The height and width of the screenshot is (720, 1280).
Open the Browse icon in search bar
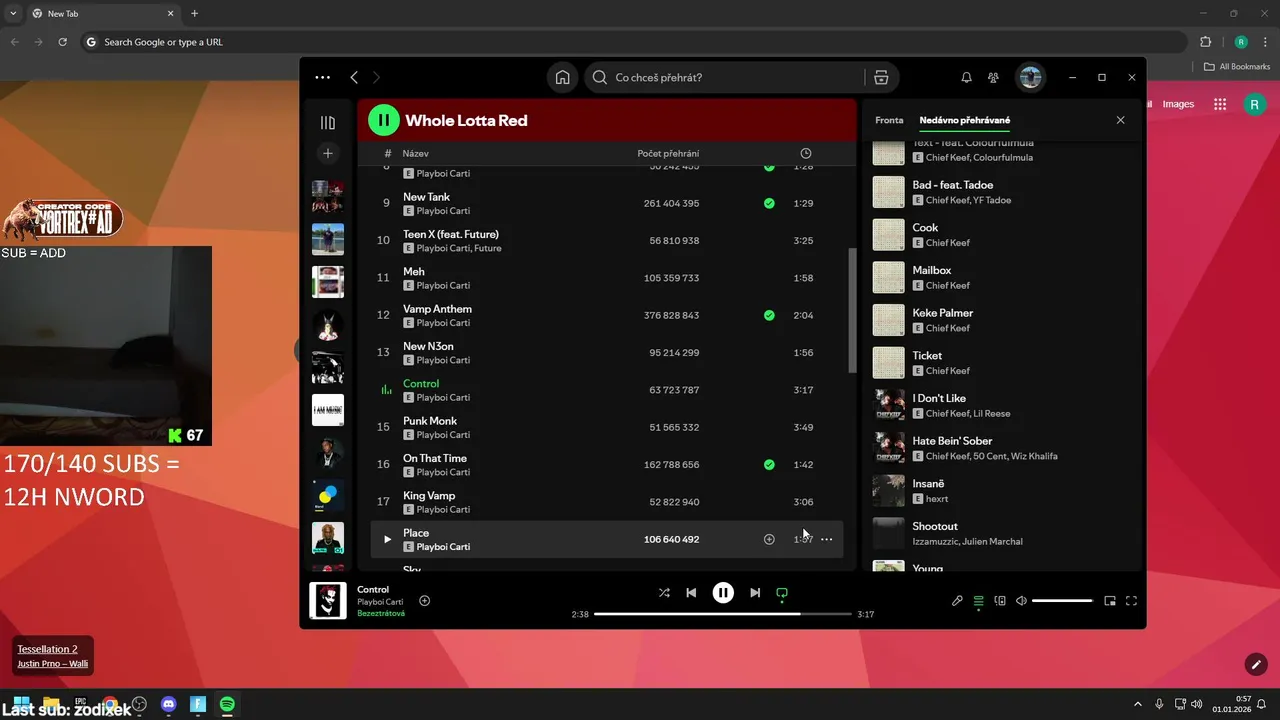pos(881,77)
